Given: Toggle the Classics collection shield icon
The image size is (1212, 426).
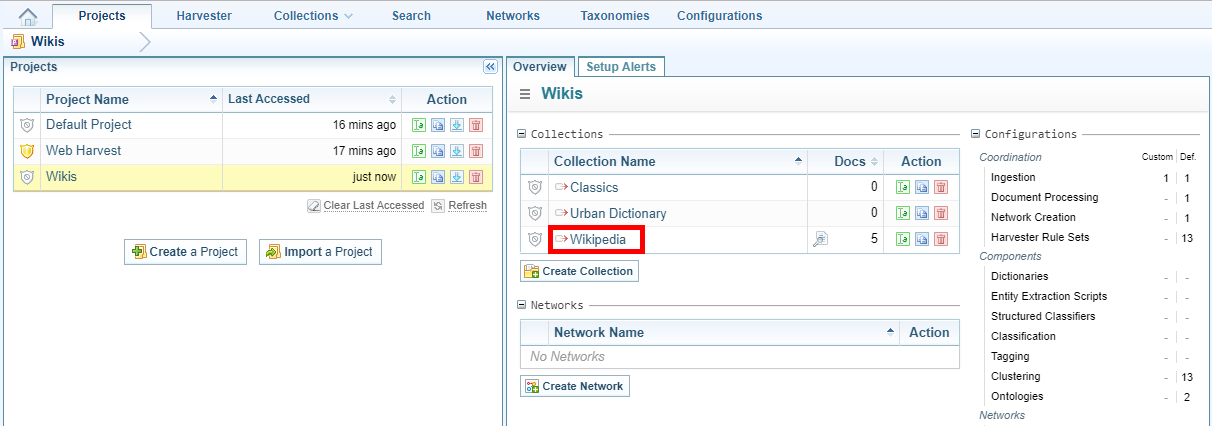Looking at the screenshot, I should point(535,187).
